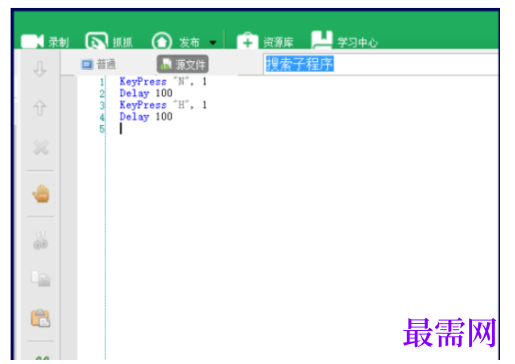Click the 录制 record camera icon
The height and width of the screenshot is (364, 515).
(x=33, y=42)
